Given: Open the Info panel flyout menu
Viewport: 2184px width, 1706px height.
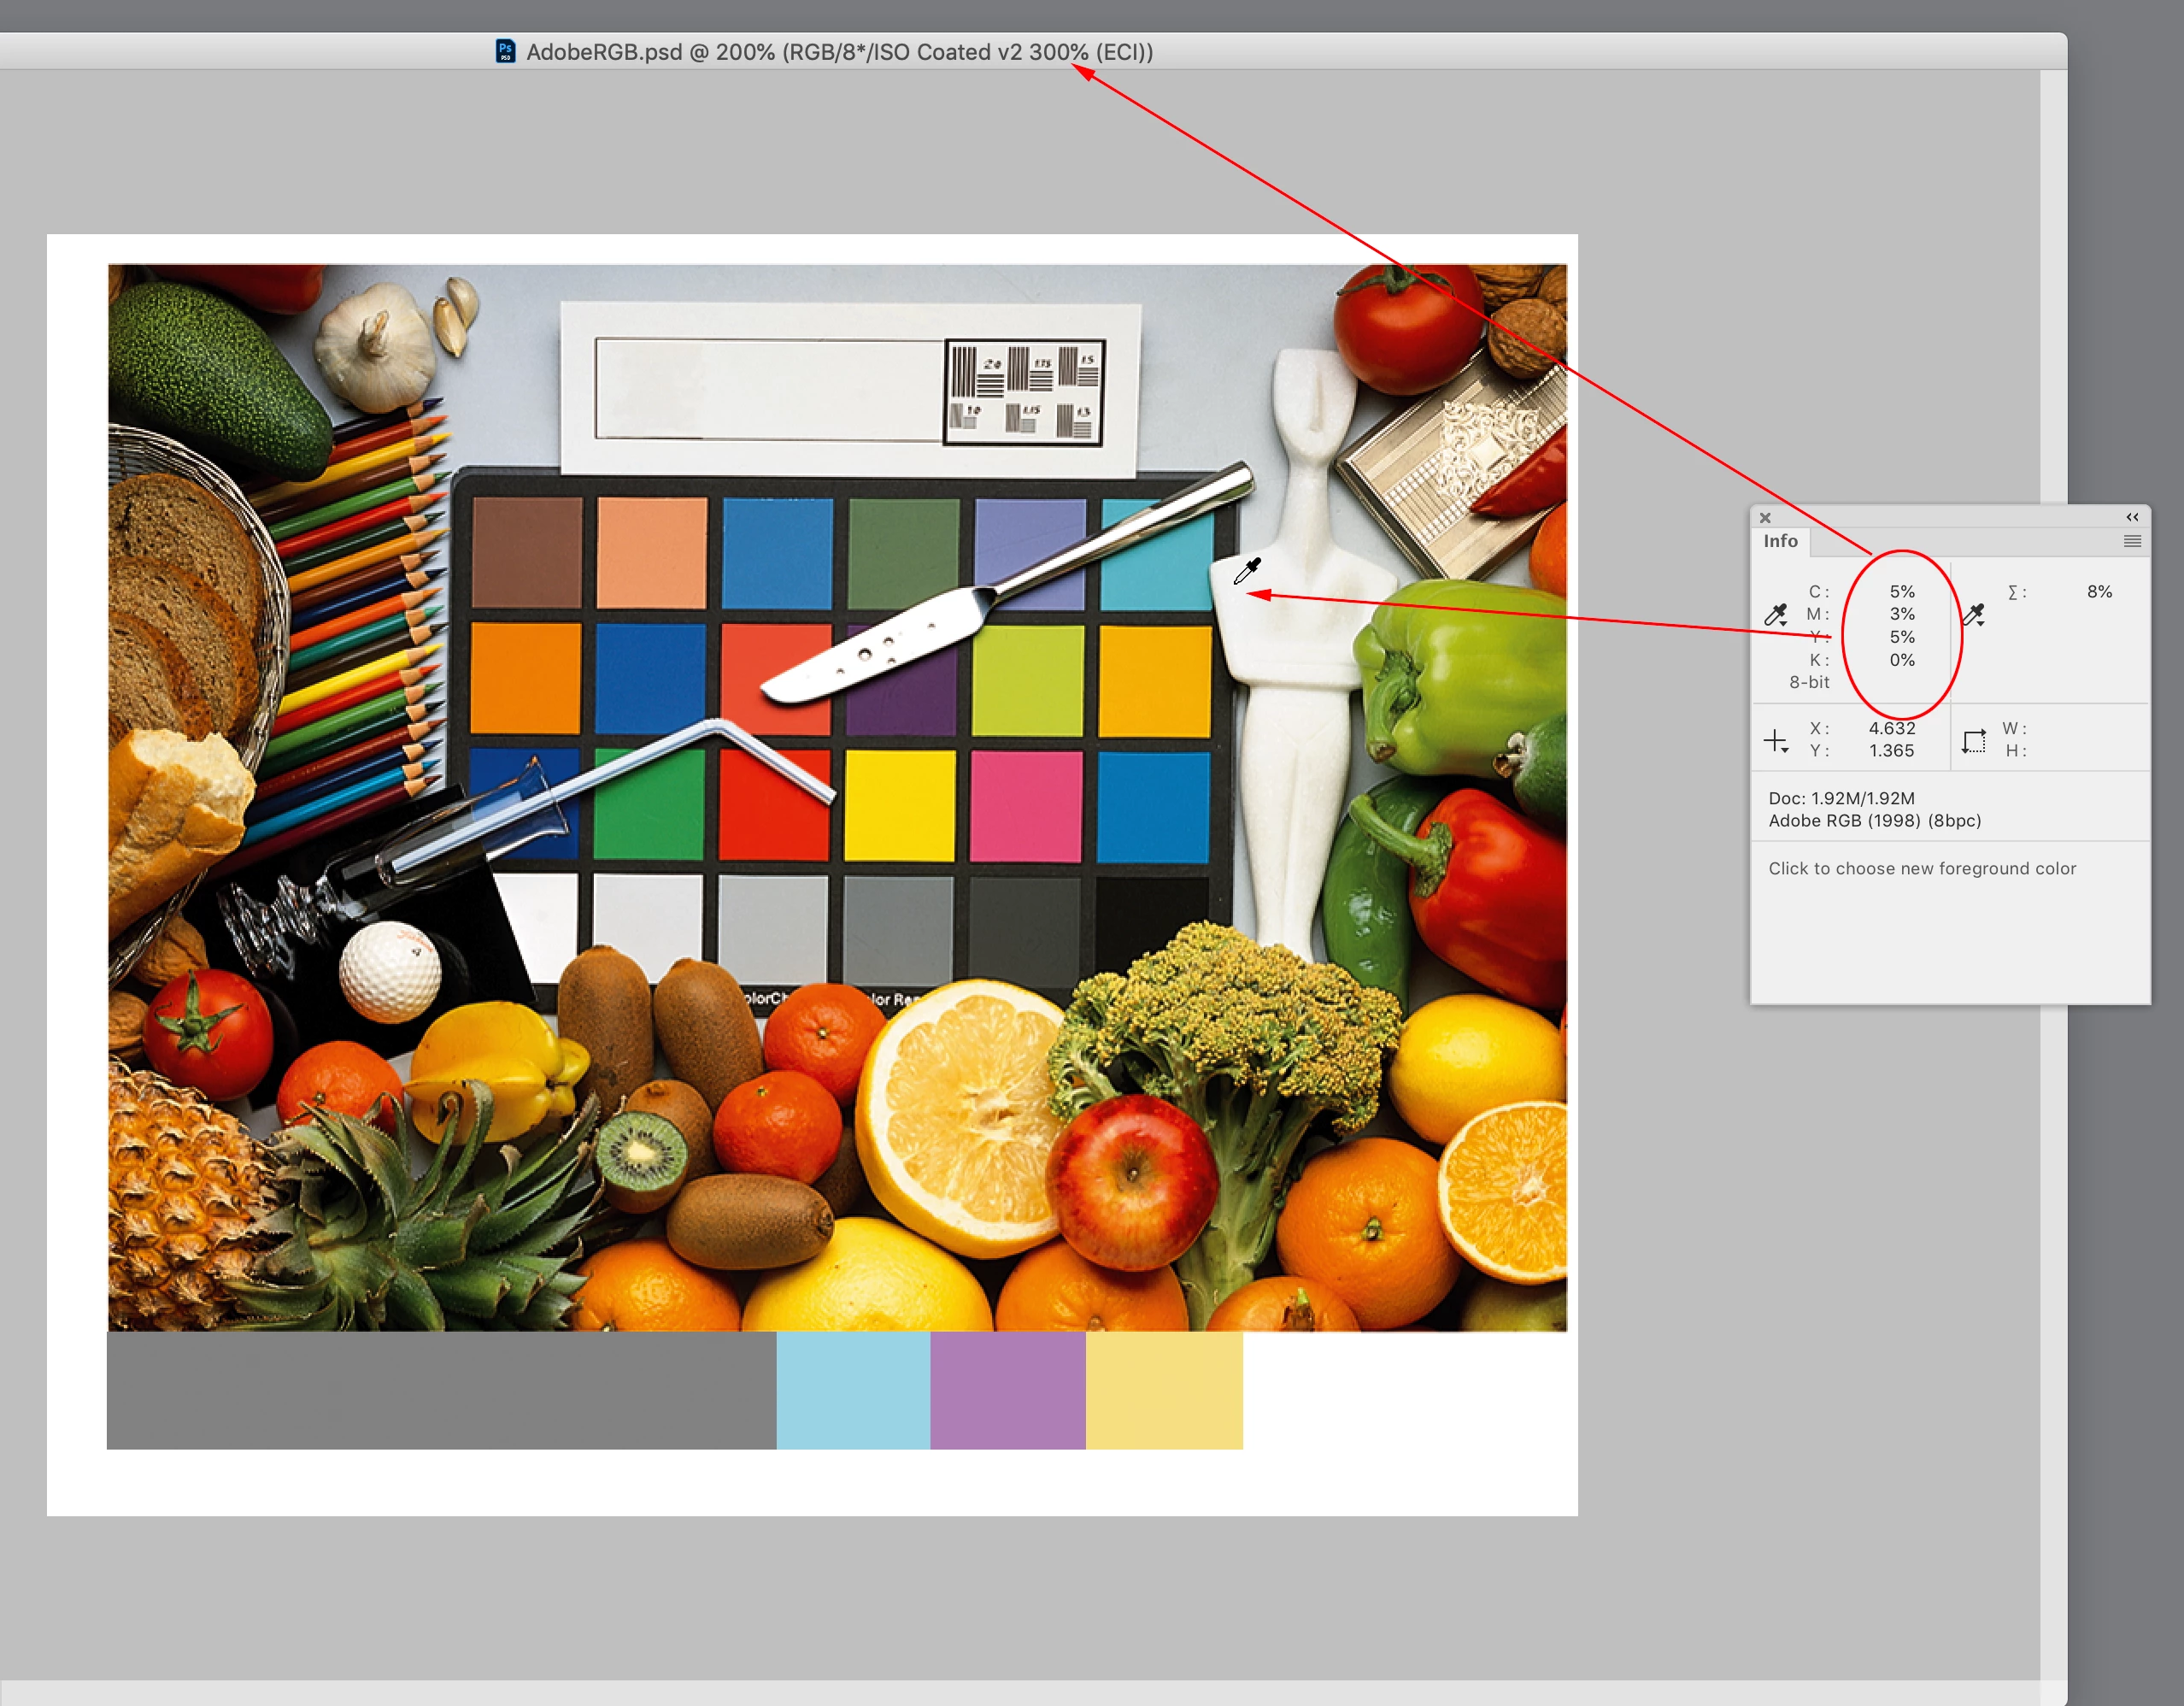Looking at the screenshot, I should click(x=2132, y=541).
